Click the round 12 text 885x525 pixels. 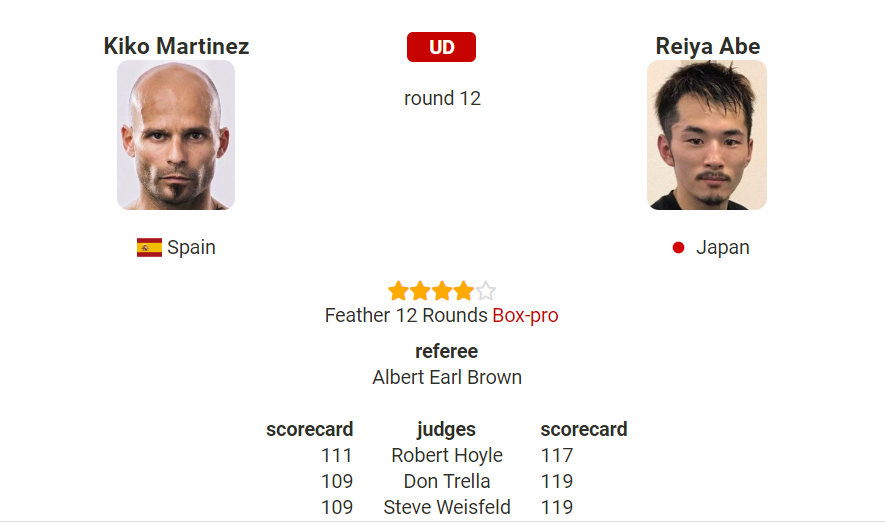point(442,98)
